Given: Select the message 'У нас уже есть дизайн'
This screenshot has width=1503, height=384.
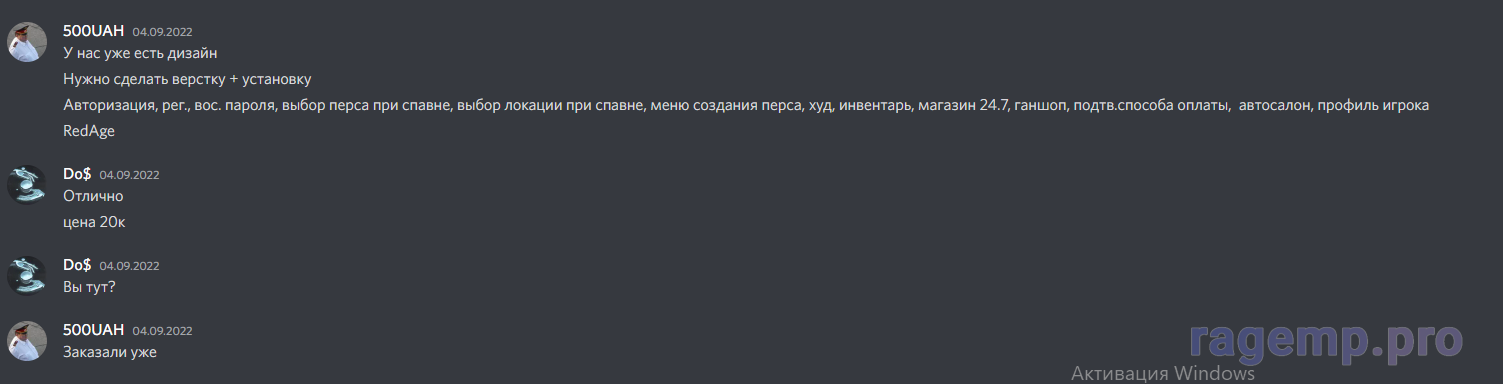Looking at the screenshot, I should (140, 53).
